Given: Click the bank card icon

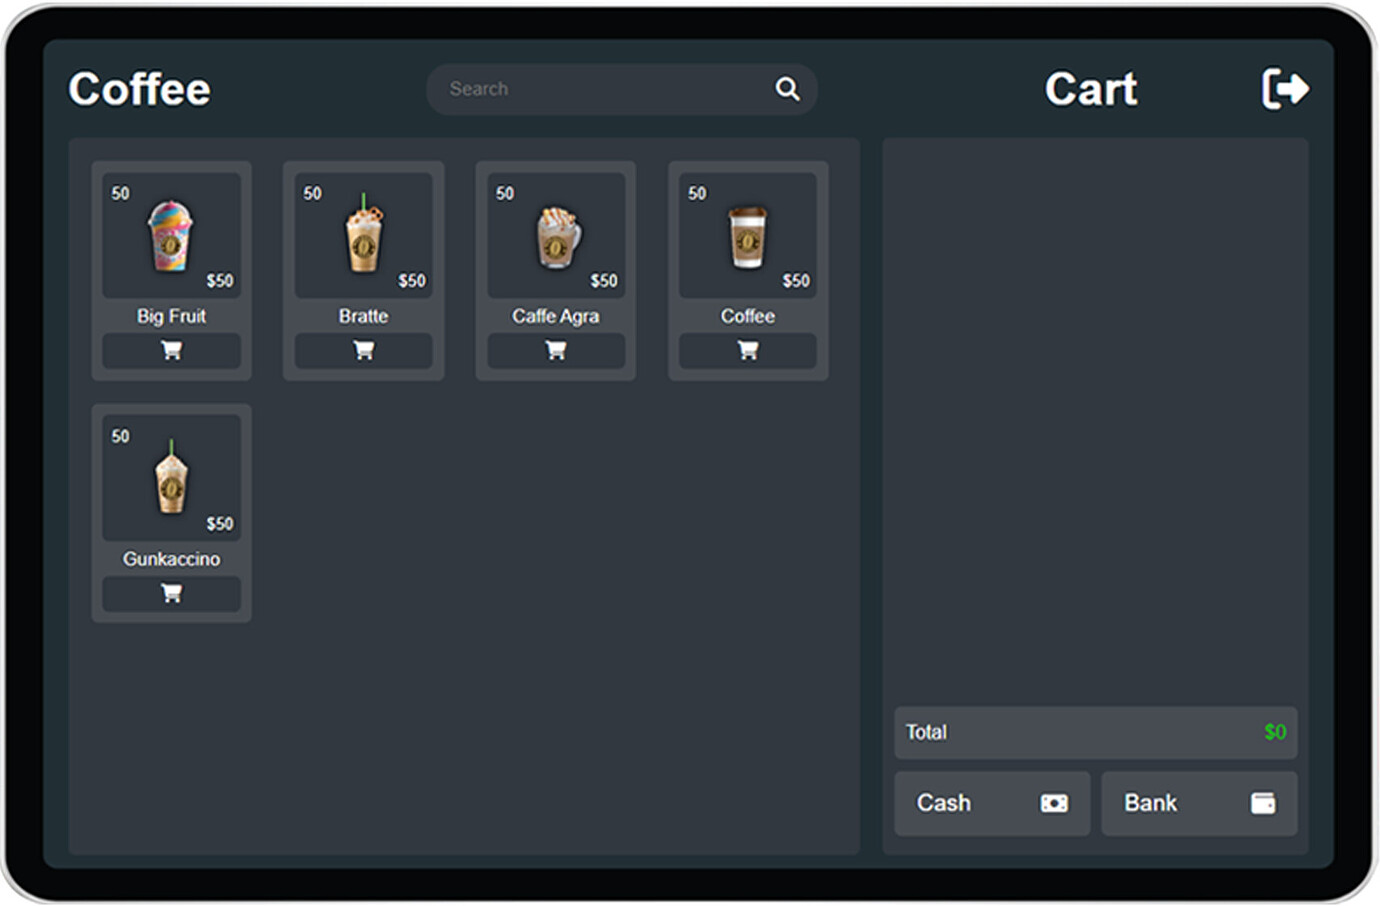Looking at the screenshot, I should (x=1263, y=803).
